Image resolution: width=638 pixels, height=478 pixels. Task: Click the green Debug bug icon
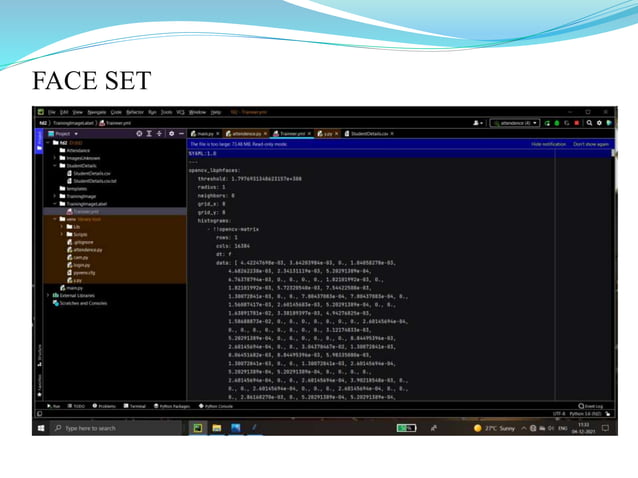(x=557, y=123)
